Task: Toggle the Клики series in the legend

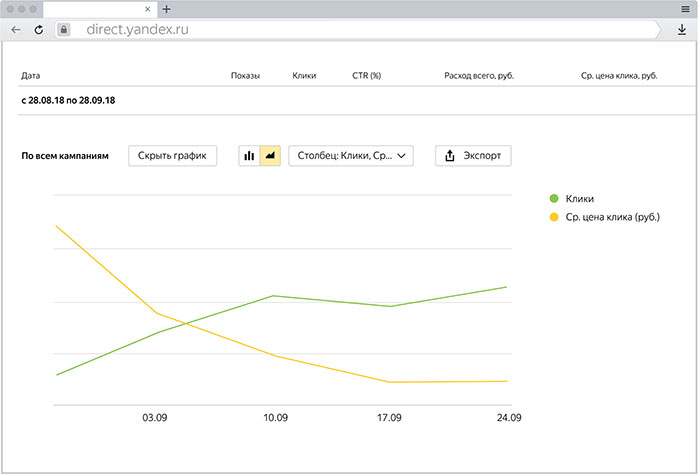Action: point(579,199)
